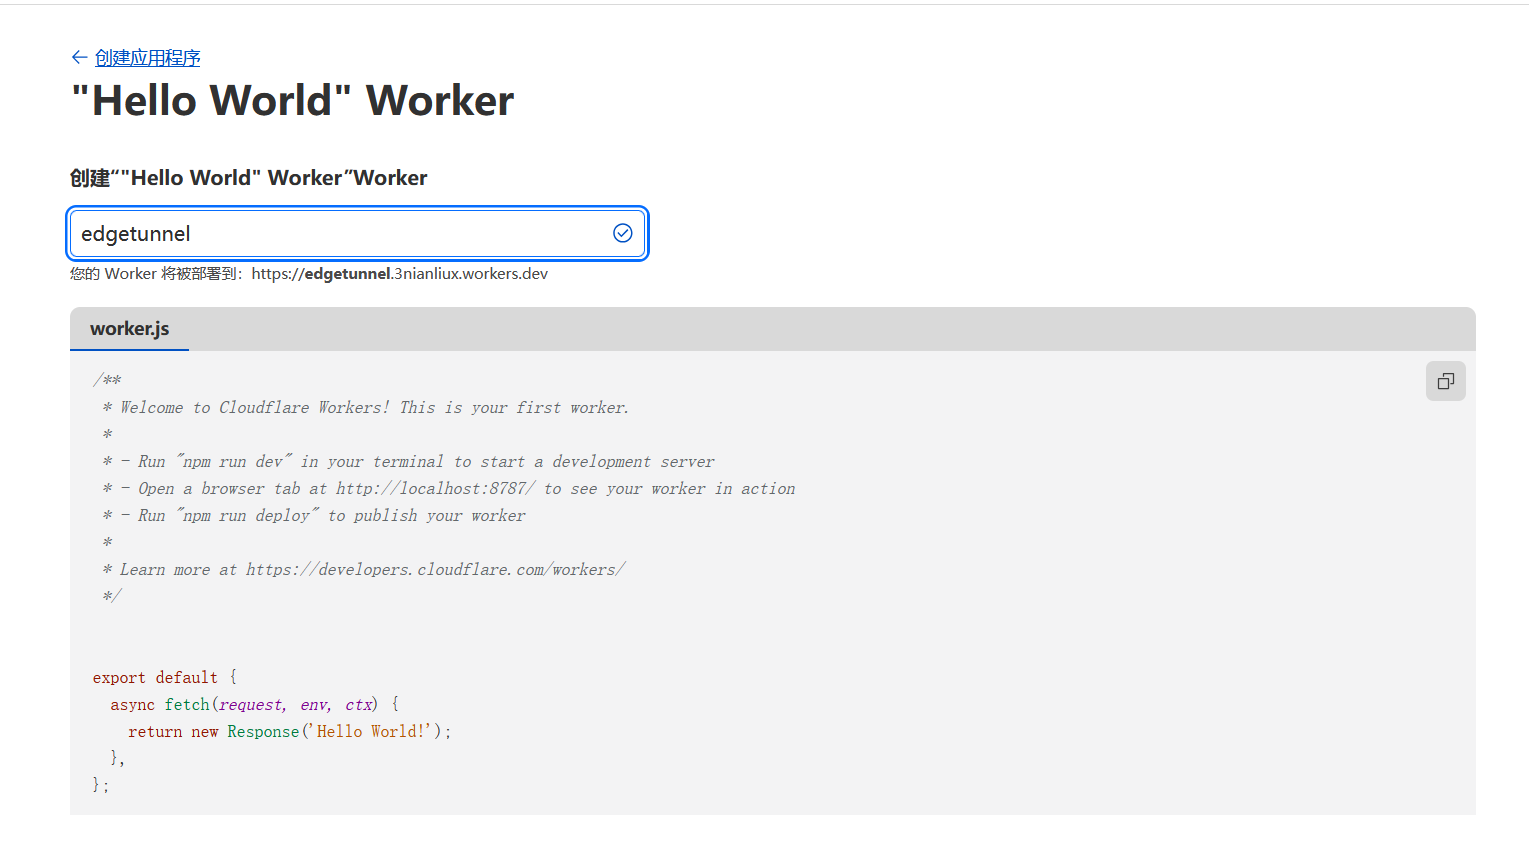Image resolution: width=1529 pixels, height=866 pixels.
Task: Click the 'npm run dev' comment line
Action: coord(408,461)
